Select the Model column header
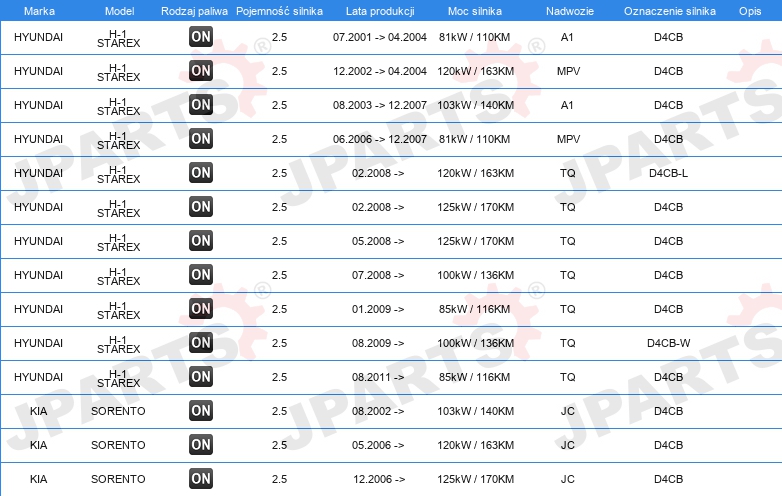782x496 pixels. click(119, 11)
